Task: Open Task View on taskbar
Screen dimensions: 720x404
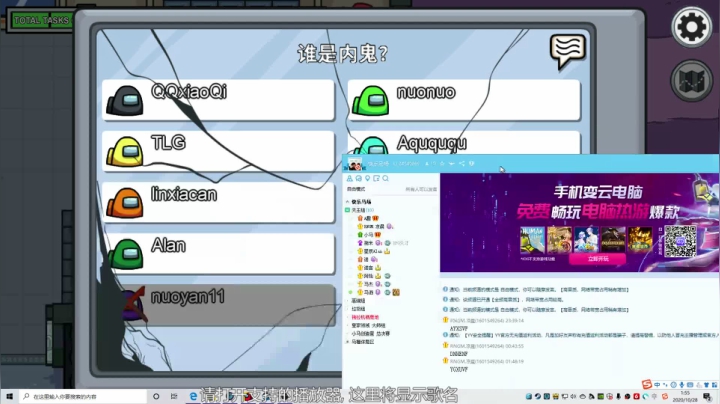Action: pyautogui.click(x=174, y=396)
